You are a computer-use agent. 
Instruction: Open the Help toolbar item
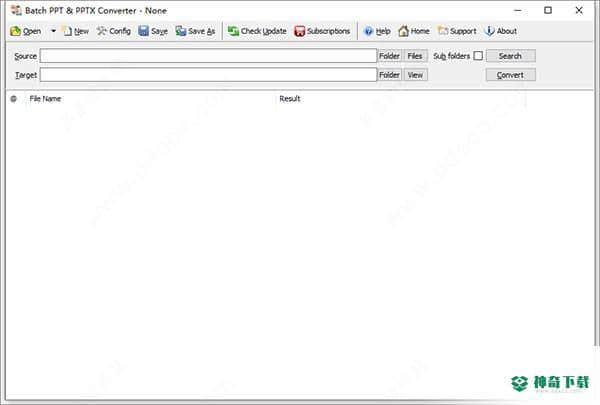(377, 31)
